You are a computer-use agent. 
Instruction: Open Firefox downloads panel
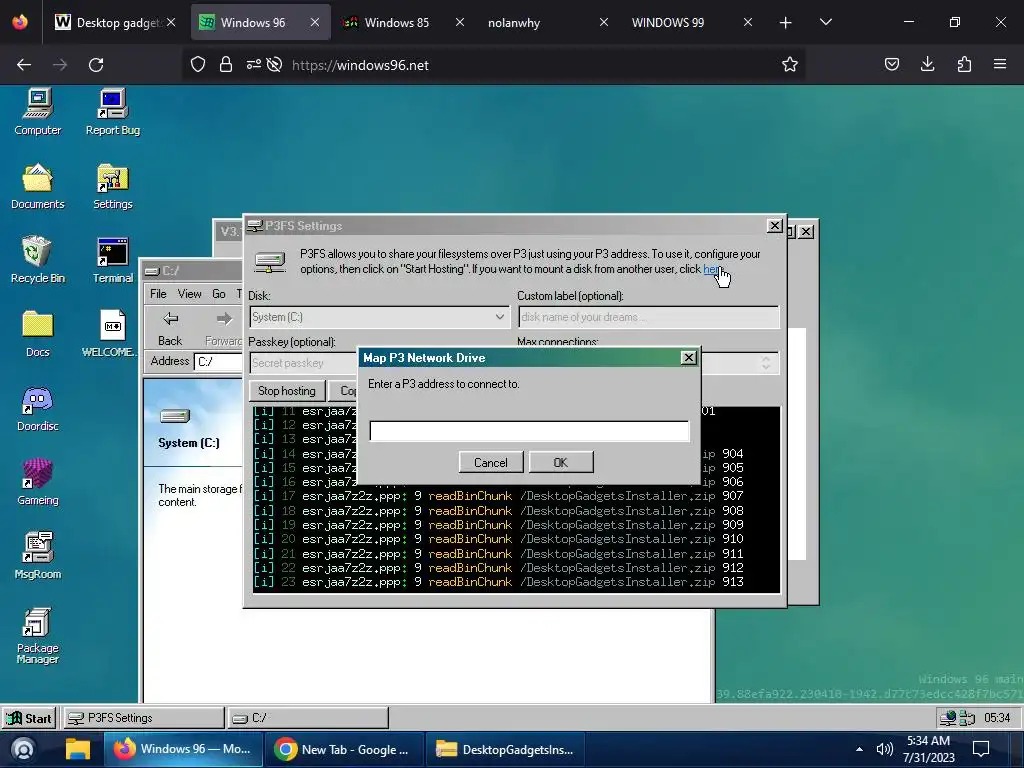927,65
